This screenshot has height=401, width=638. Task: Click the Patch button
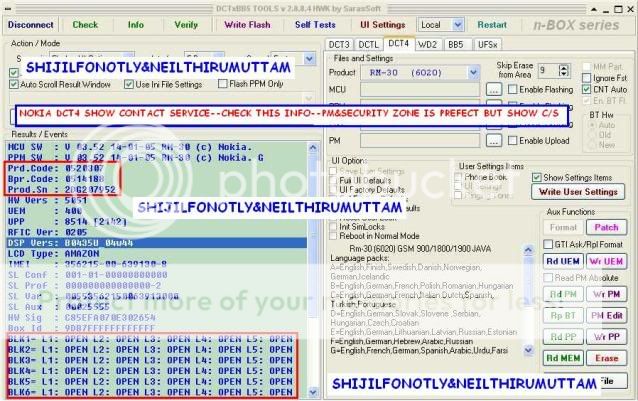click(606, 227)
